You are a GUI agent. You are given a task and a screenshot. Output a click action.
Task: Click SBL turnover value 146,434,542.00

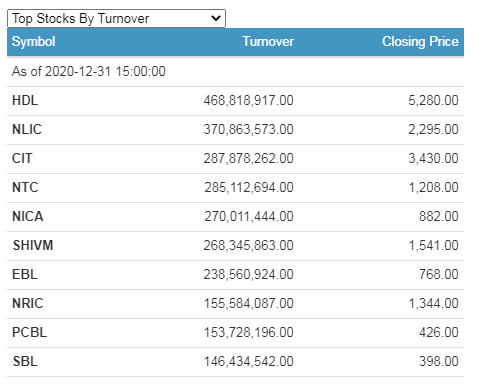pyautogui.click(x=249, y=361)
